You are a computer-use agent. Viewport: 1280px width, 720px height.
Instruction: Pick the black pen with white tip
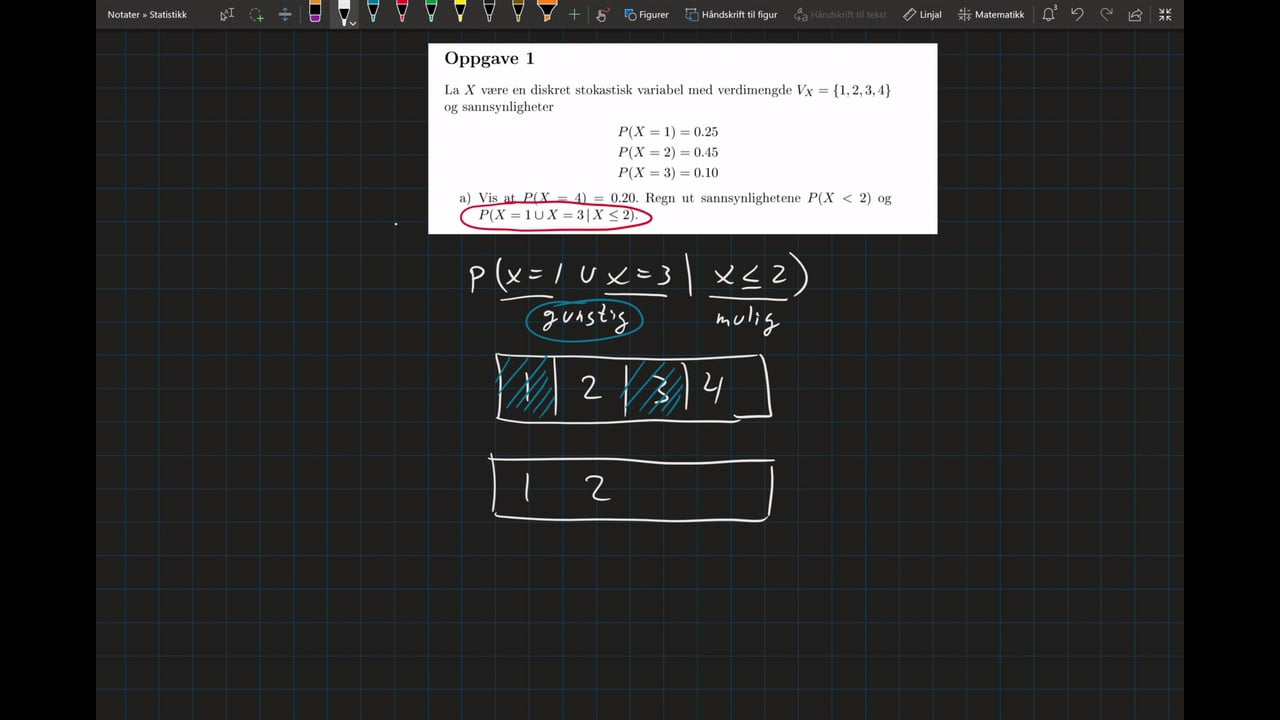click(x=489, y=13)
